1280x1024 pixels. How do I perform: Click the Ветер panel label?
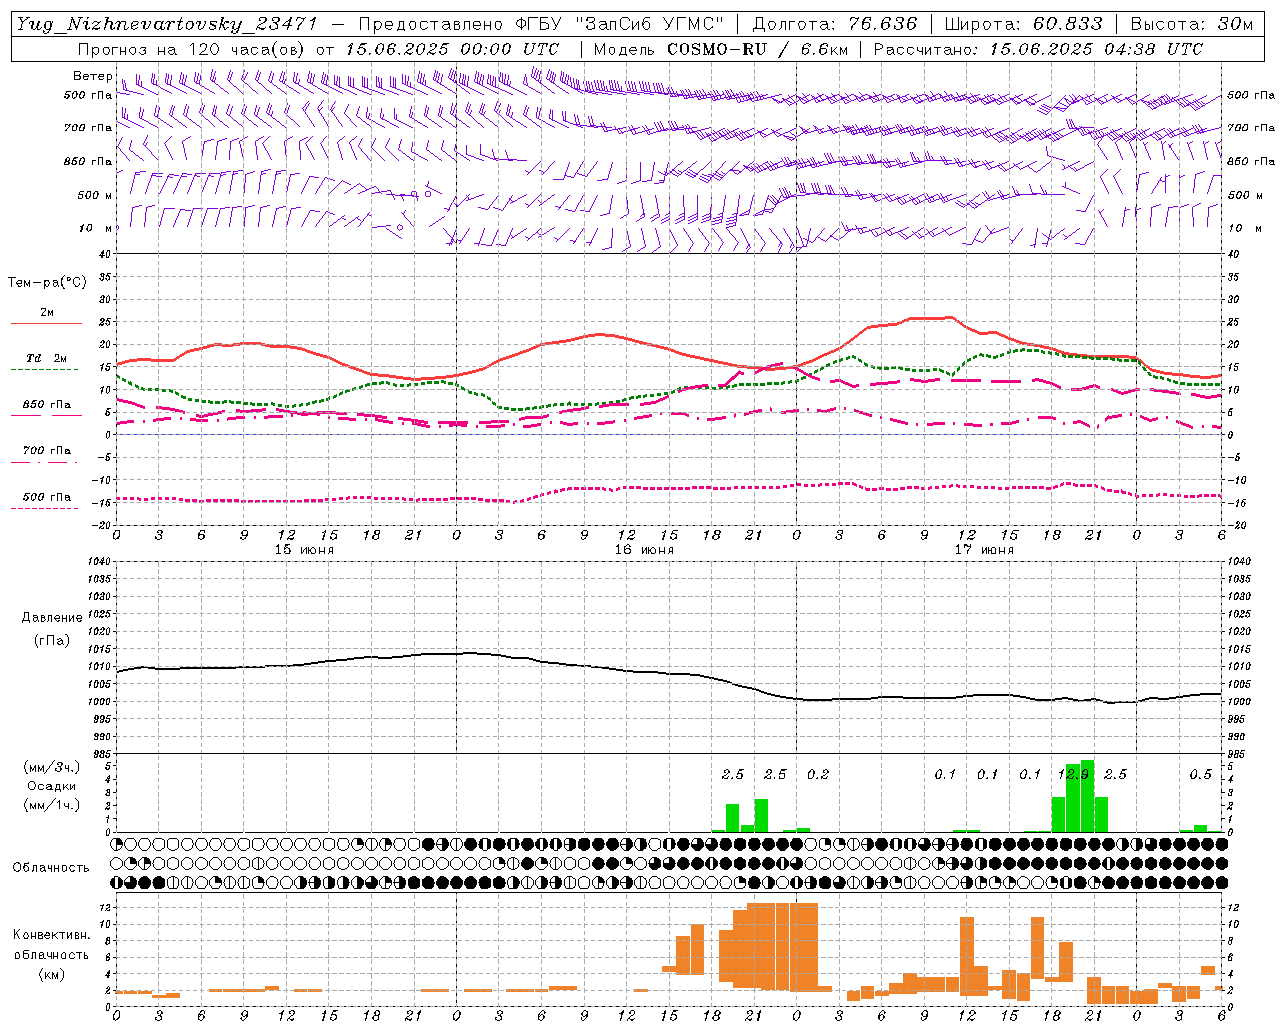[x=92, y=76]
